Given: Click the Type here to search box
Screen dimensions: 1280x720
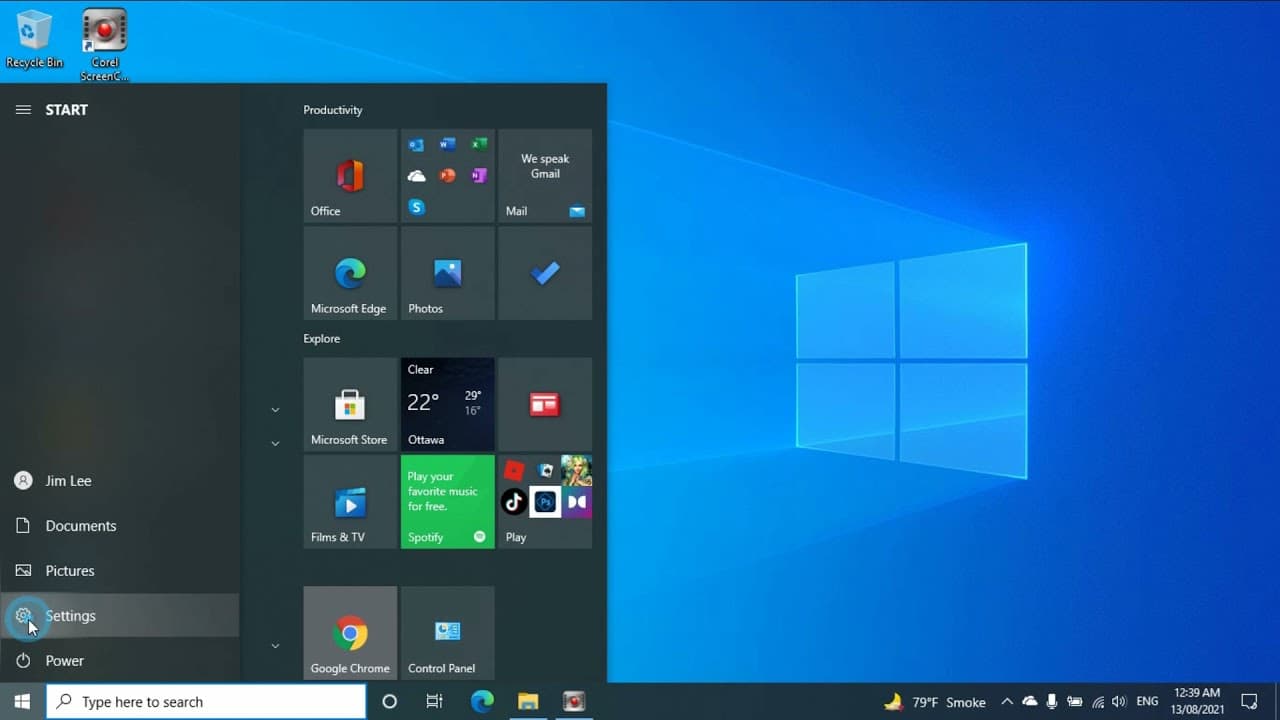Looking at the screenshot, I should point(206,702).
